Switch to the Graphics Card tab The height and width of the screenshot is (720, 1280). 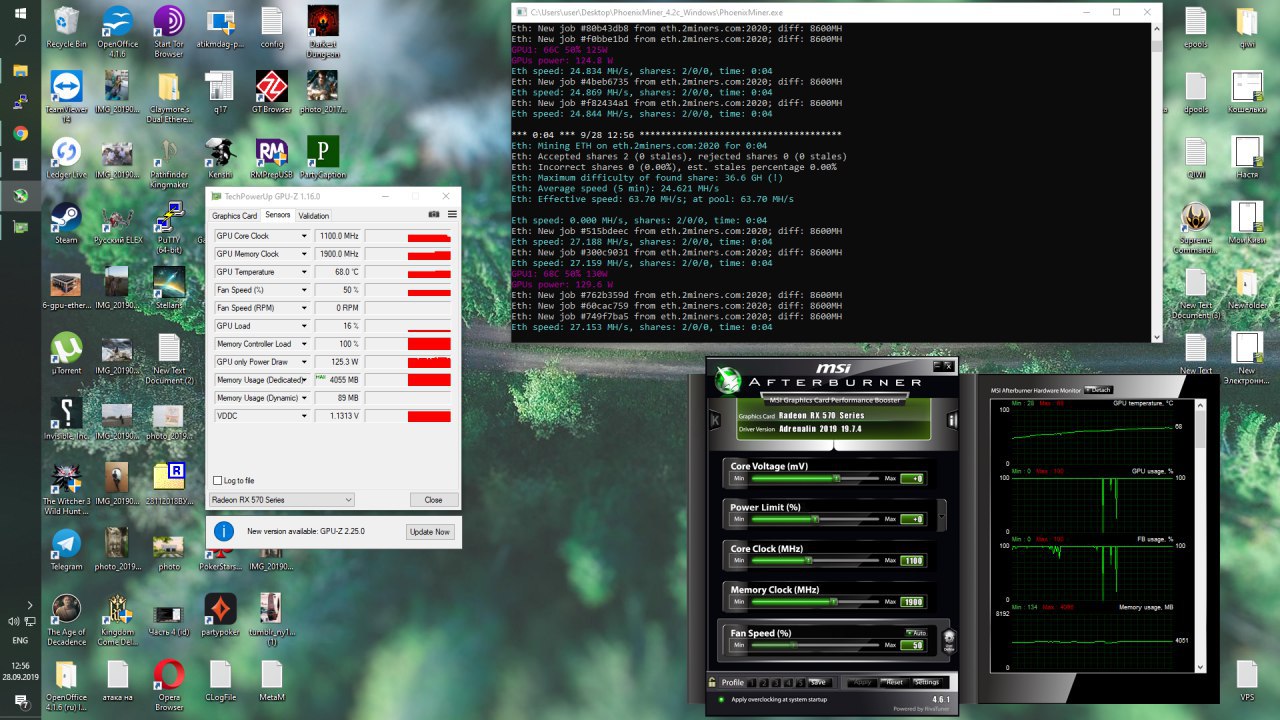[235, 216]
